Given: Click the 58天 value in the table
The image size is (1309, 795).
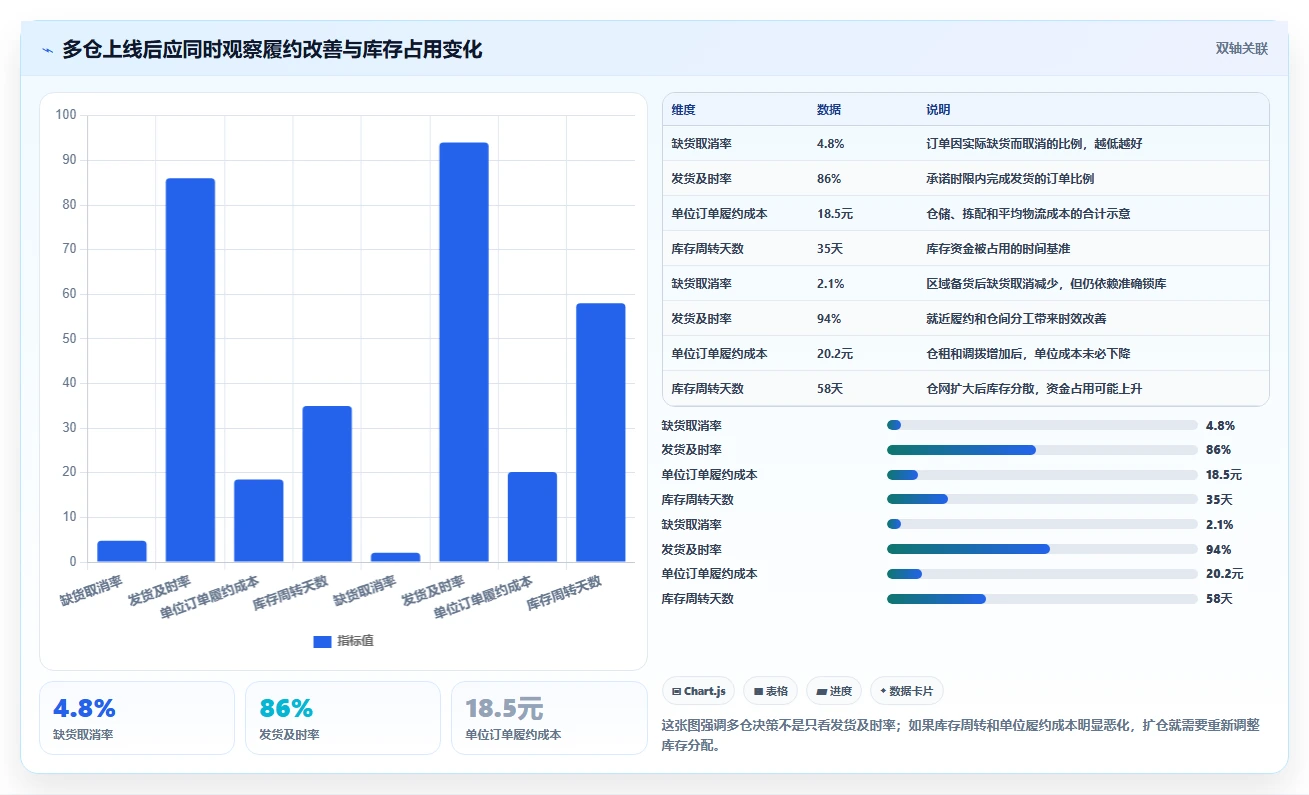Looking at the screenshot, I should tap(830, 389).
